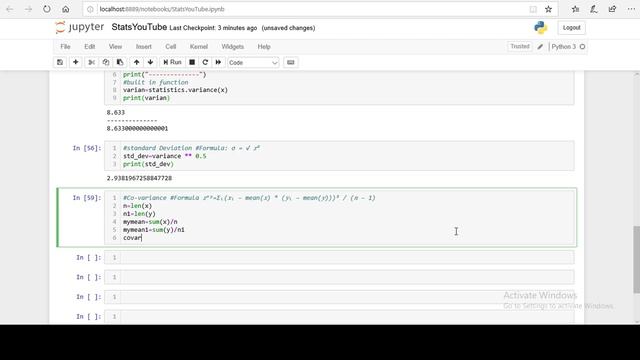The image size is (640, 360).
Task: Click the varian=statistics.variance(x) line
Action: click(176, 90)
